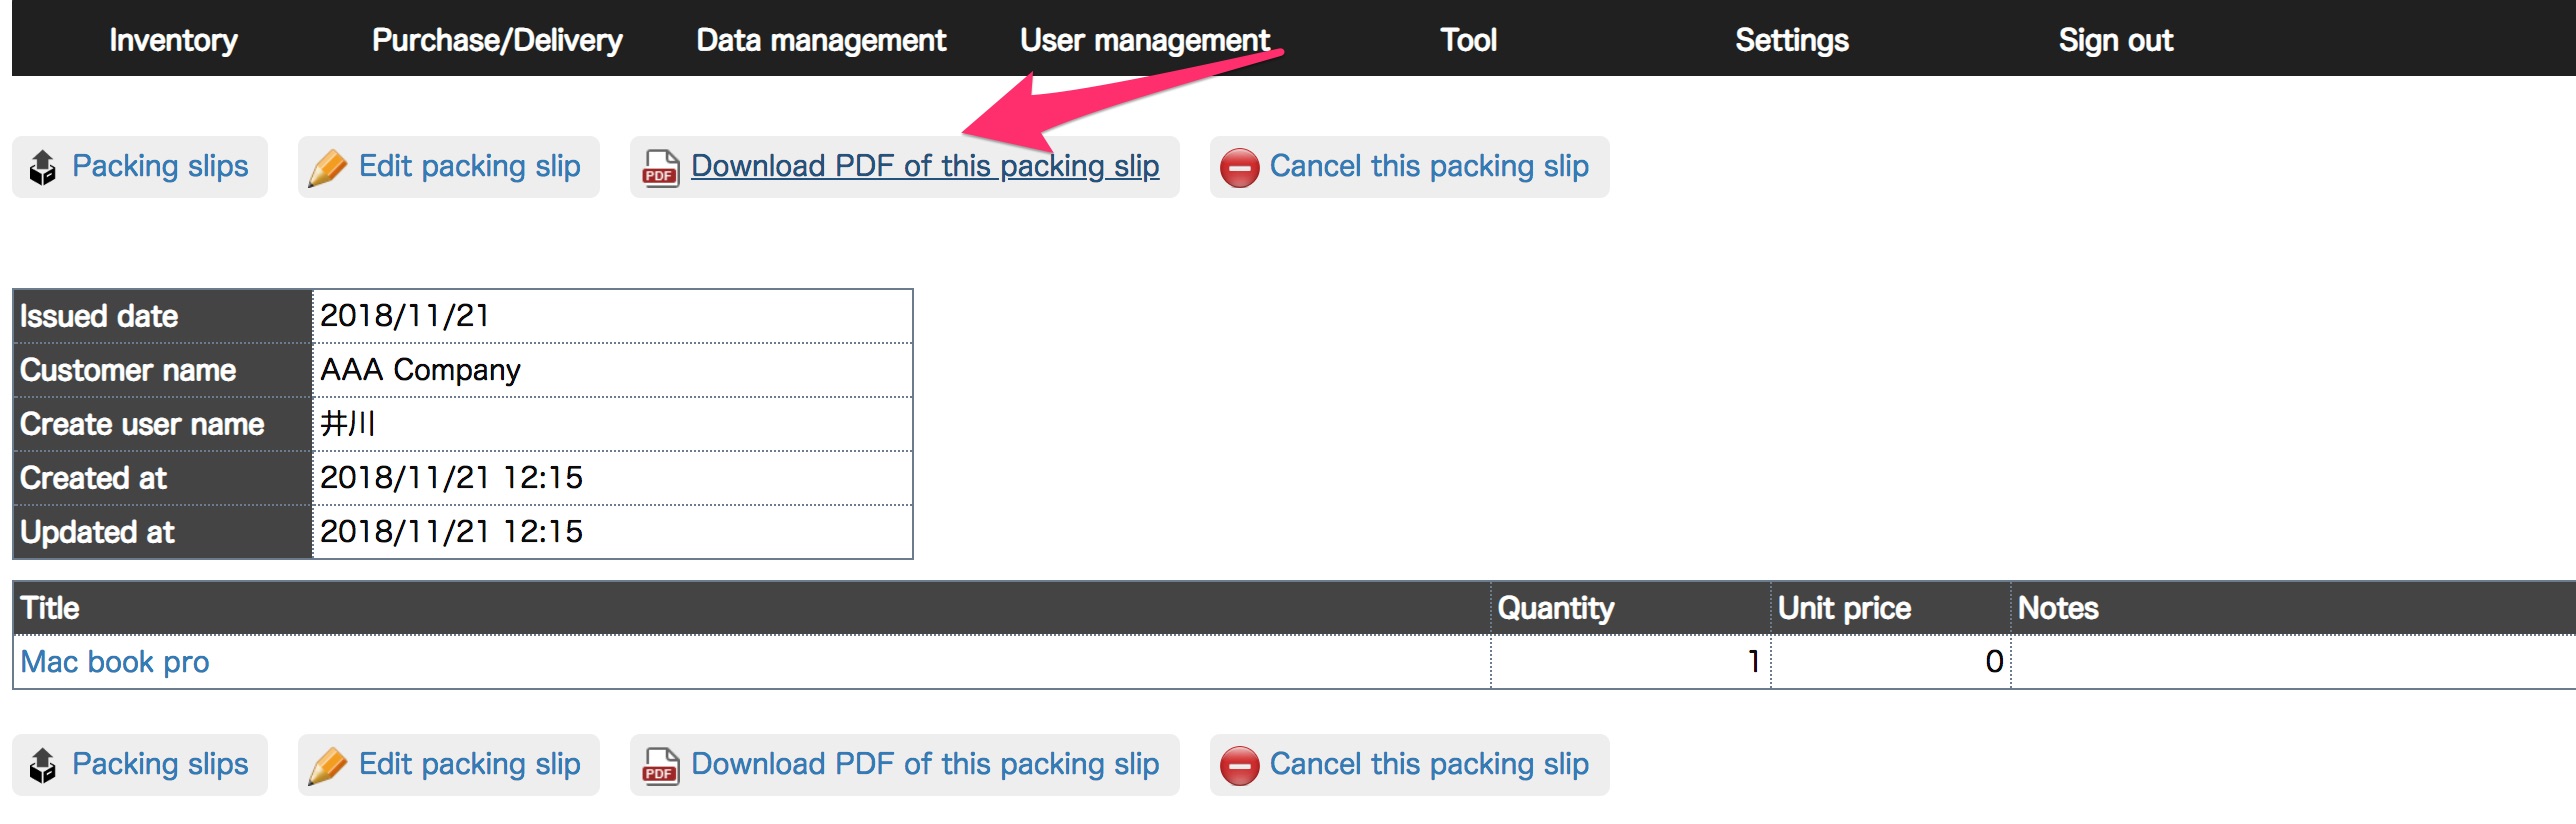2576x824 pixels.
Task: Sign out of the application
Action: 2116,40
